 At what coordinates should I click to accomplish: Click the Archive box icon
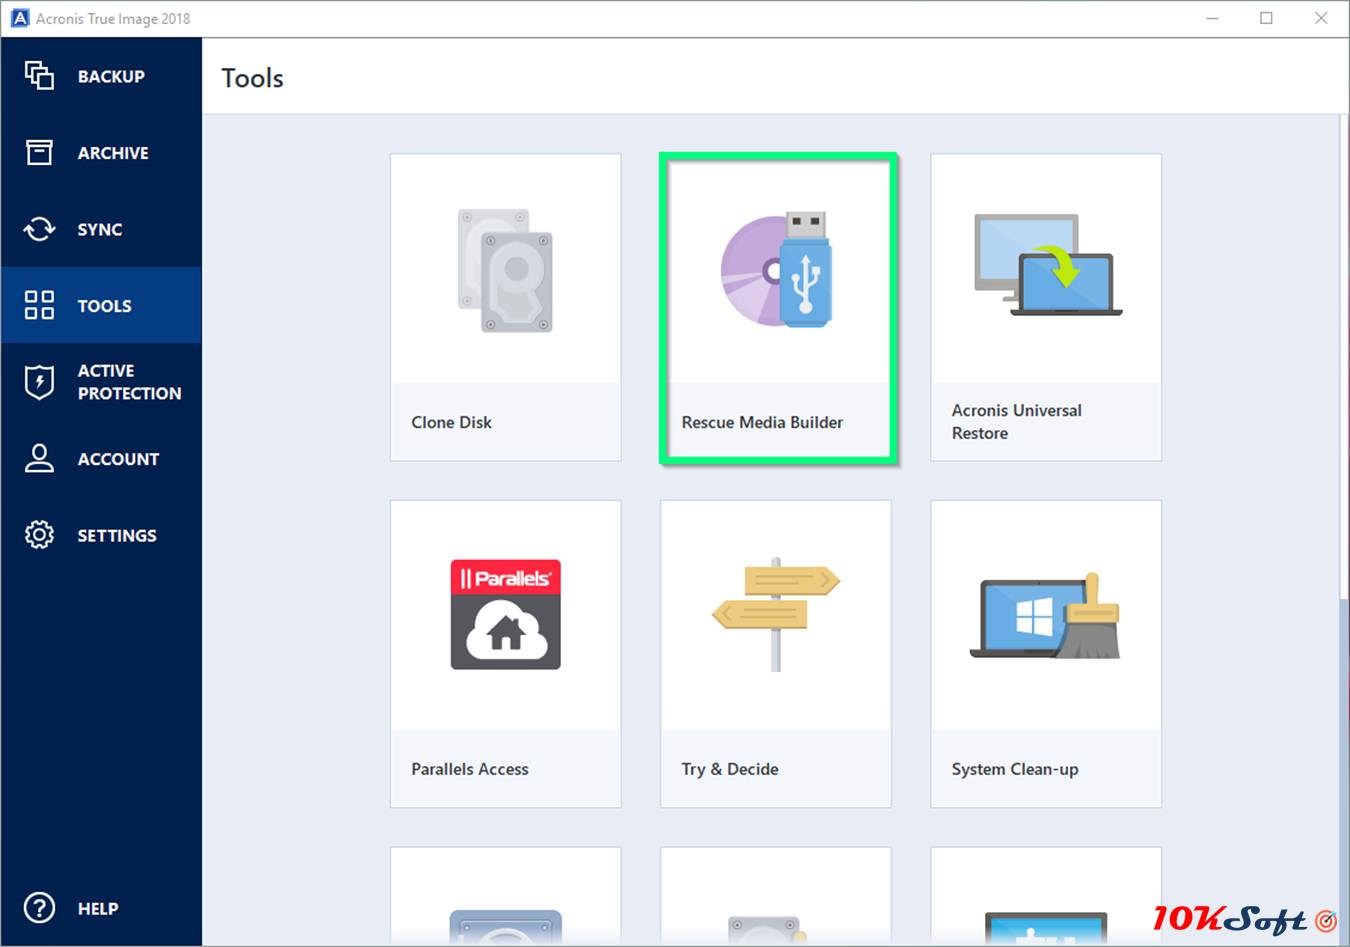(39, 152)
